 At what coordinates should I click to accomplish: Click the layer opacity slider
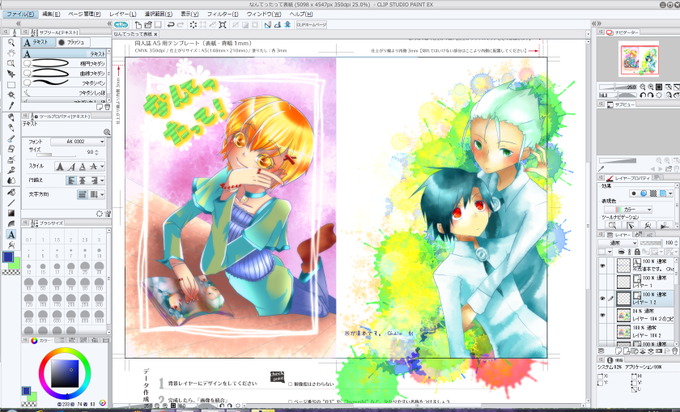(651, 243)
